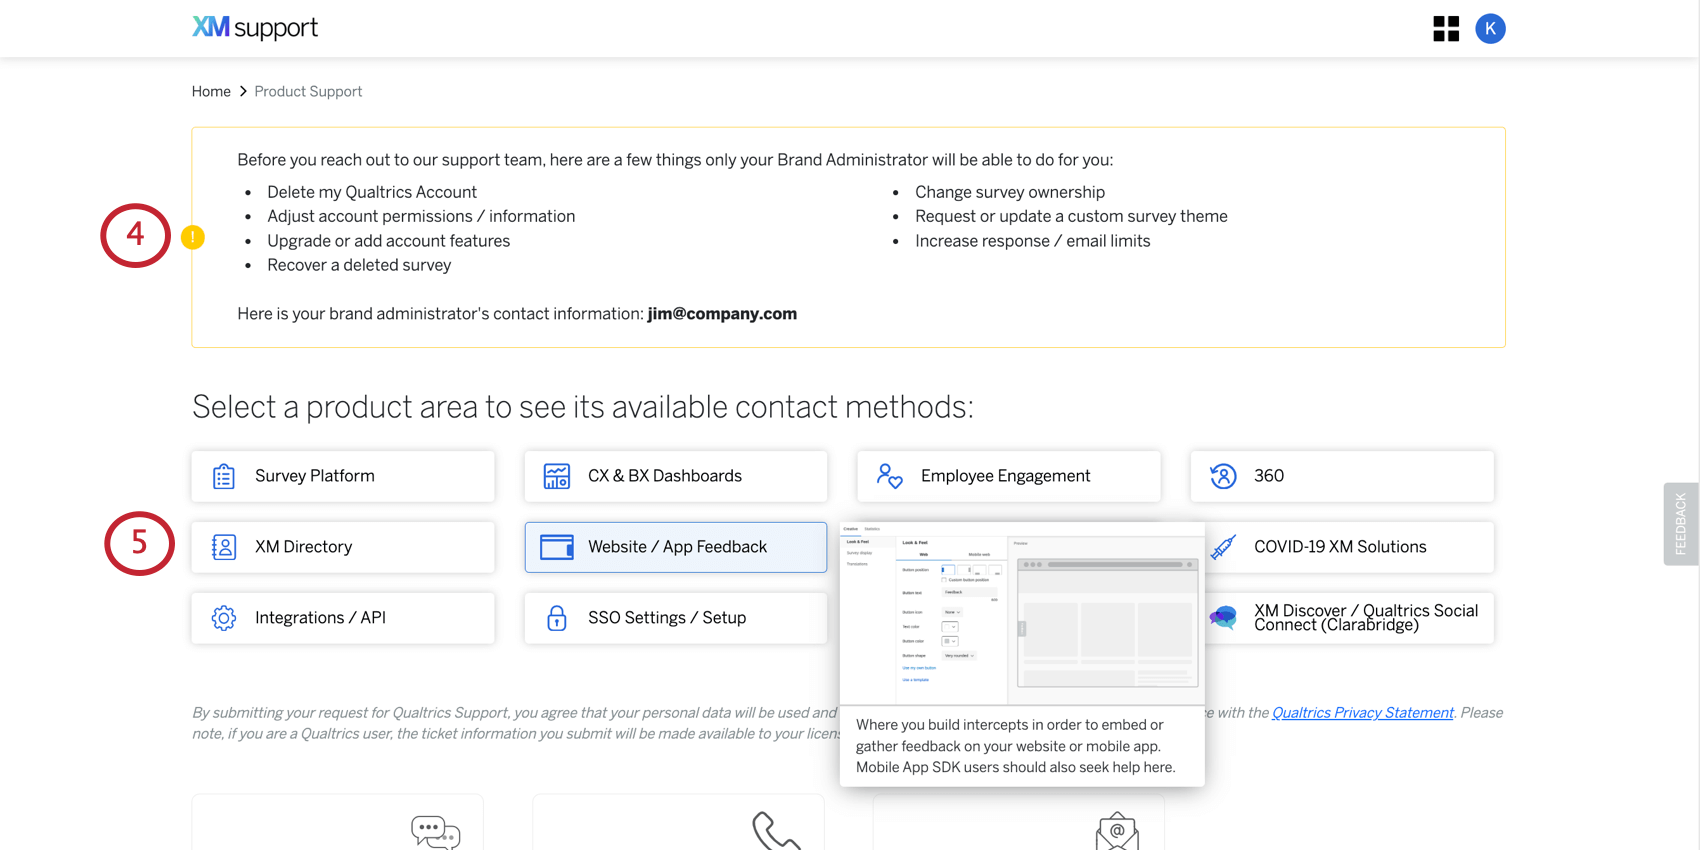Click the Product Support breadcrumb
The image size is (1700, 850).
308,91
